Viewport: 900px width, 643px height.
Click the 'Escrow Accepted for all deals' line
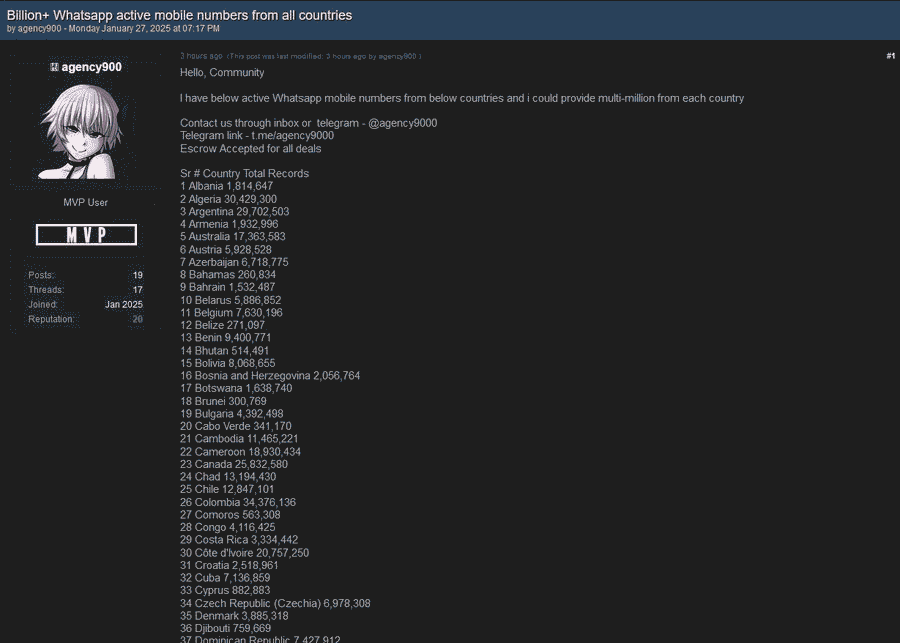[x=250, y=149]
